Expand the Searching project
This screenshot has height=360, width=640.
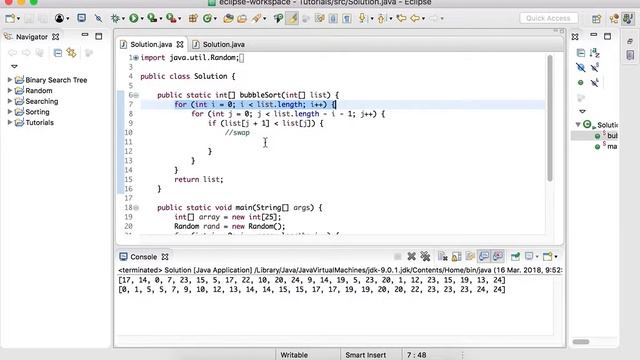(10, 101)
